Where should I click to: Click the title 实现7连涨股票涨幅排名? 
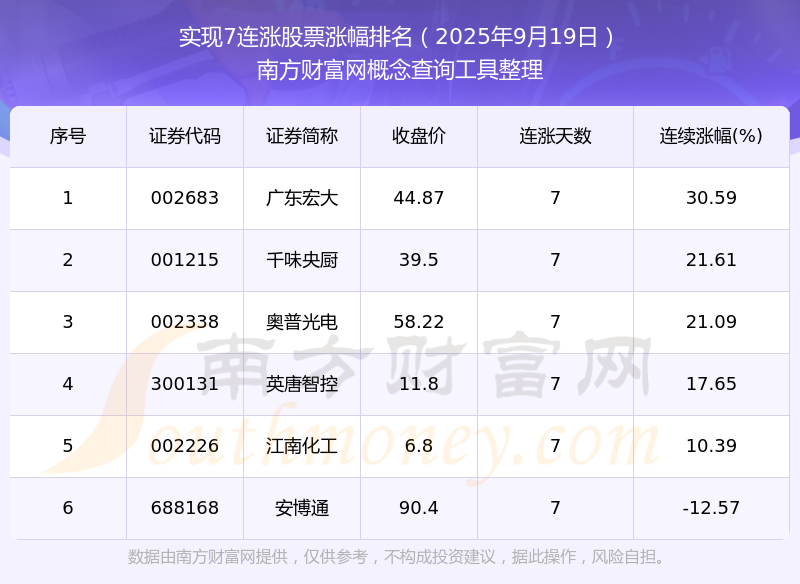[x=295, y=37]
